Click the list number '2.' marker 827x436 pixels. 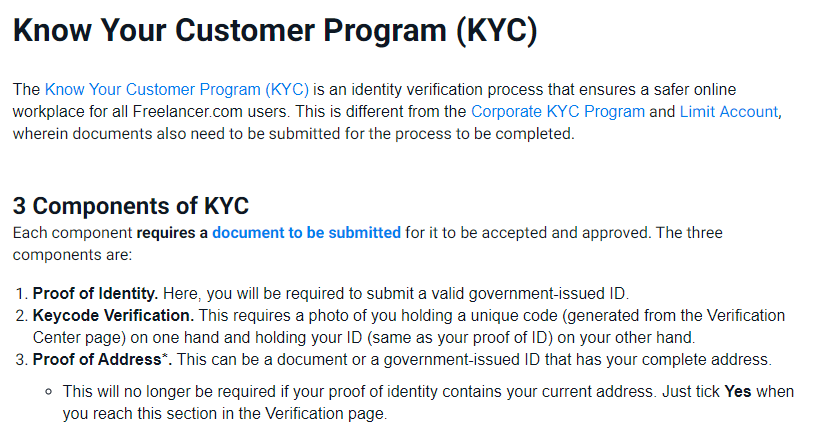click(x=21, y=316)
